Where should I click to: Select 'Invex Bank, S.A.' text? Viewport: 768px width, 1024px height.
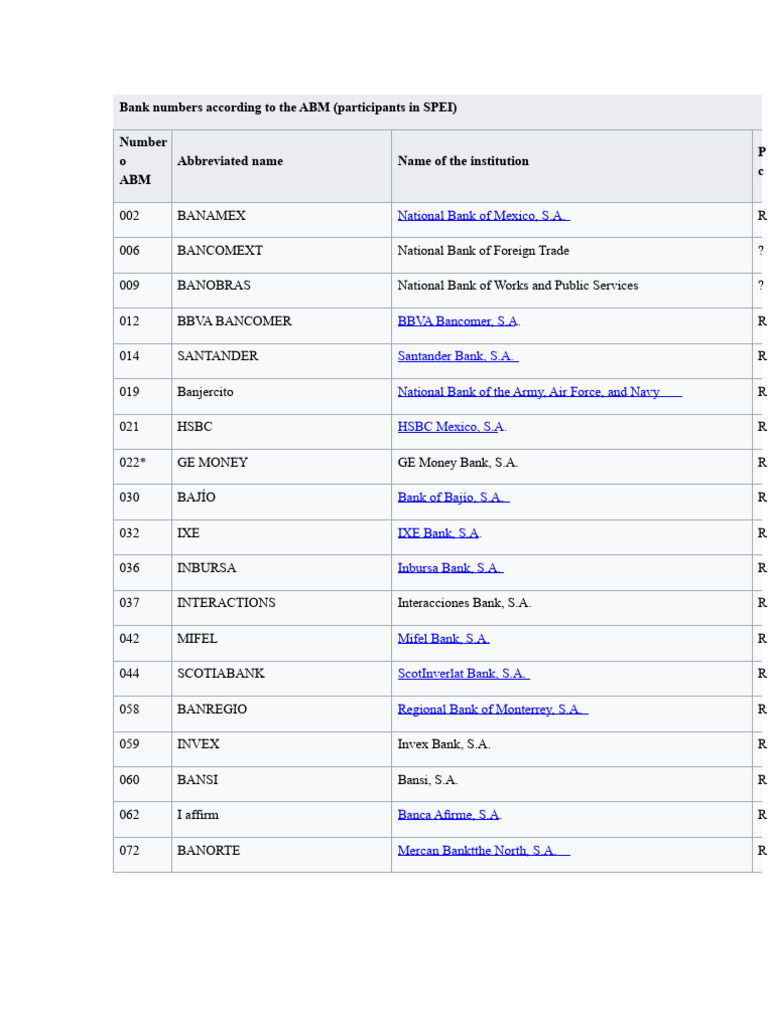(x=444, y=744)
